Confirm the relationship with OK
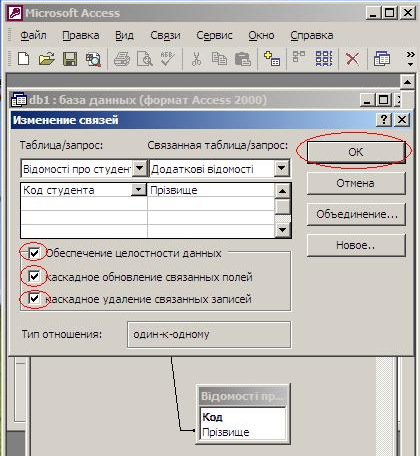Image resolution: width=420 pixels, height=456 pixels. pos(356,152)
